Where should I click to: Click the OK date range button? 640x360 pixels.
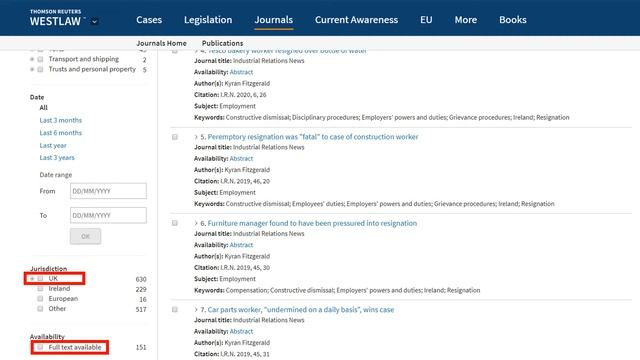pos(85,236)
